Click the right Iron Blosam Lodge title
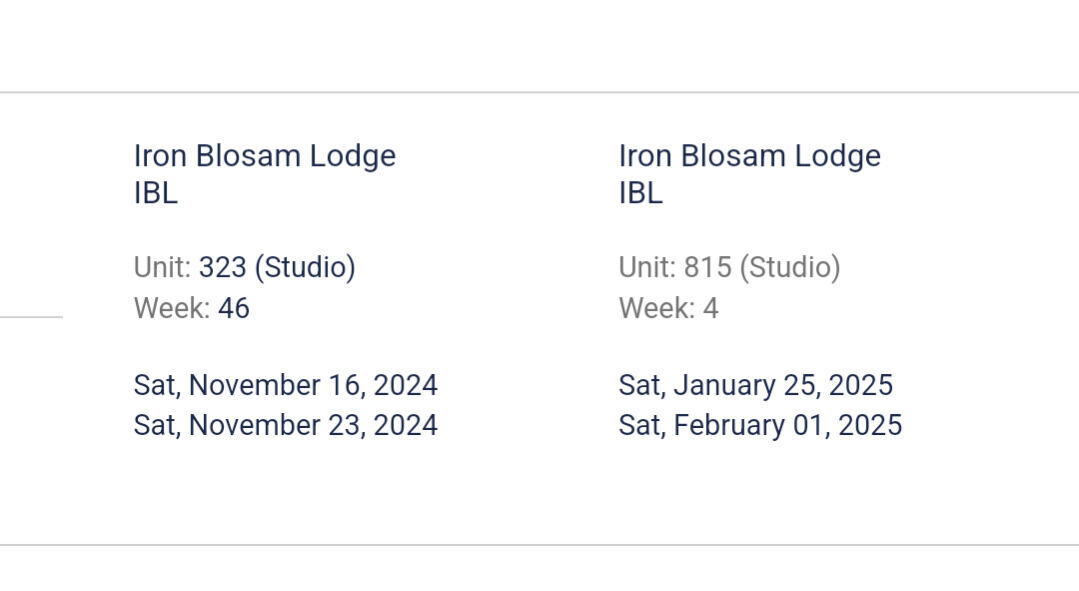The width and height of the screenshot is (1079, 591). (749, 156)
